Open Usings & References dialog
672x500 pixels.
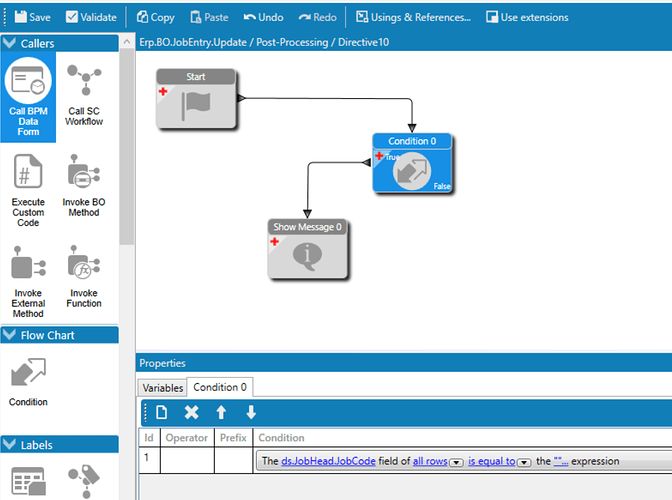414,17
